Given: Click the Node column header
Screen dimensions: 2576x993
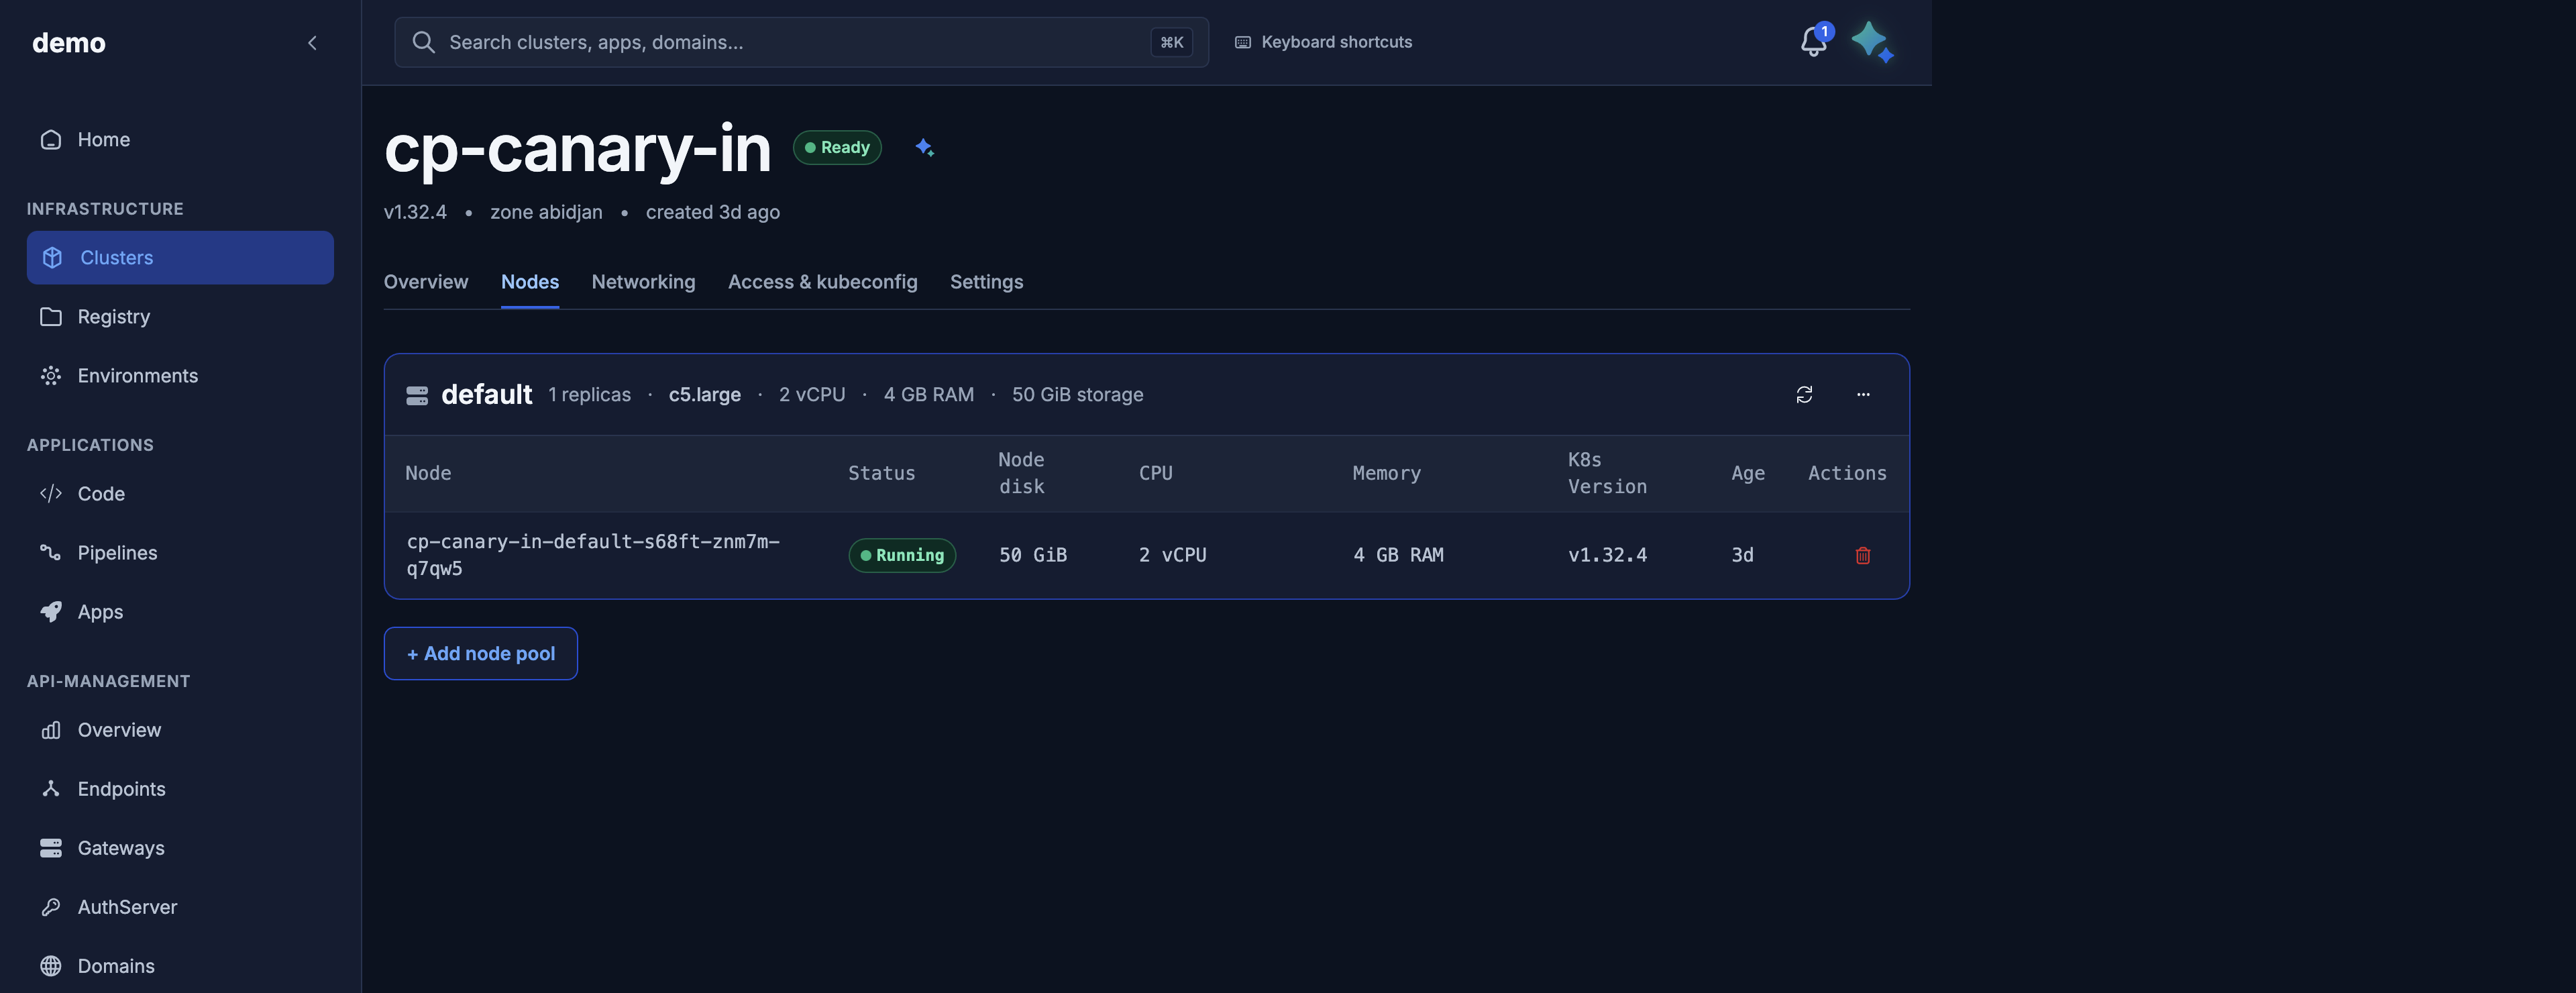Looking at the screenshot, I should tap(428, 473).
